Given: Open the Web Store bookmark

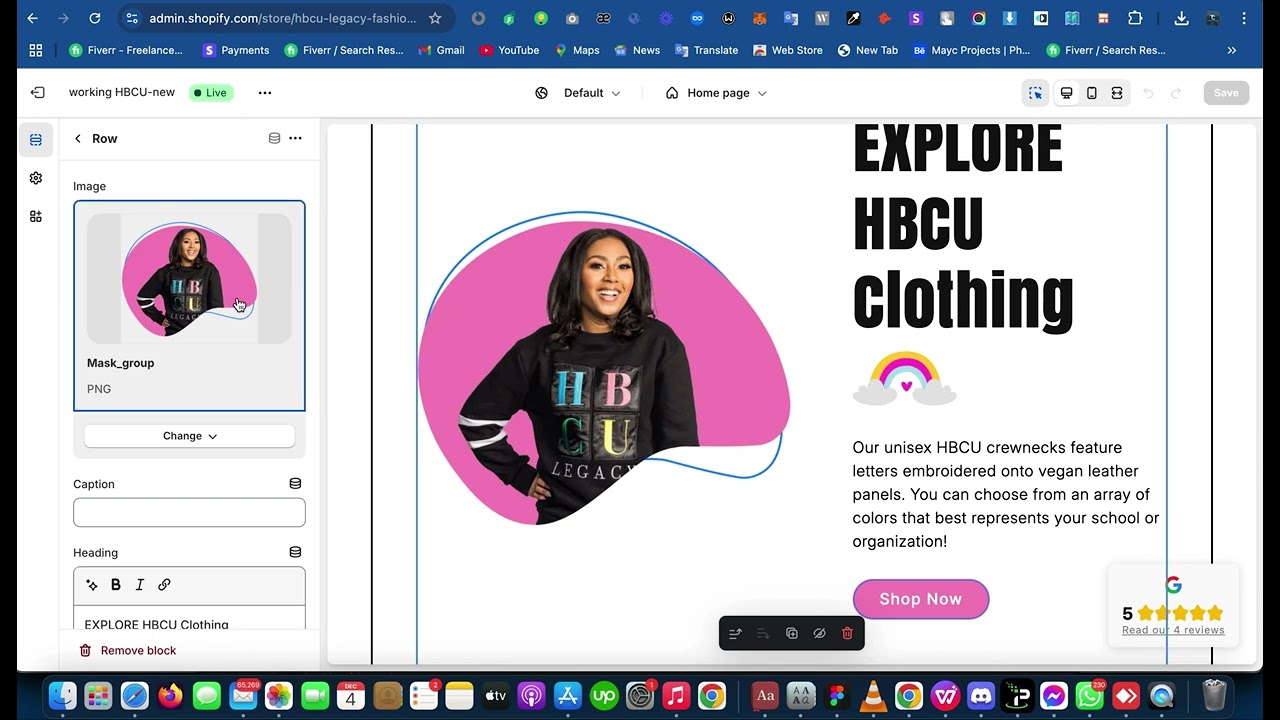Looking at the screenshot, I should tap(788, 50).
